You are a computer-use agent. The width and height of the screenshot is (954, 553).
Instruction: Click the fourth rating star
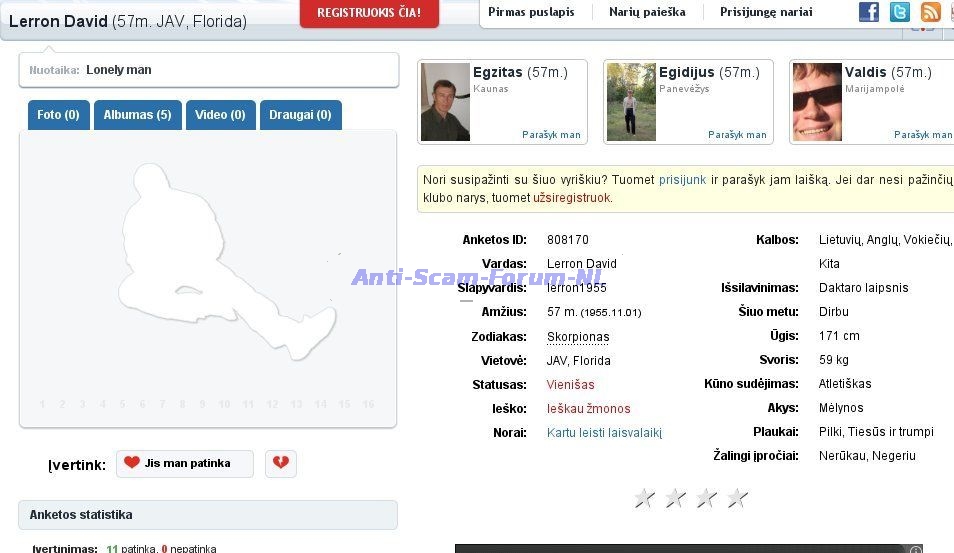click(x=737, y=497)
